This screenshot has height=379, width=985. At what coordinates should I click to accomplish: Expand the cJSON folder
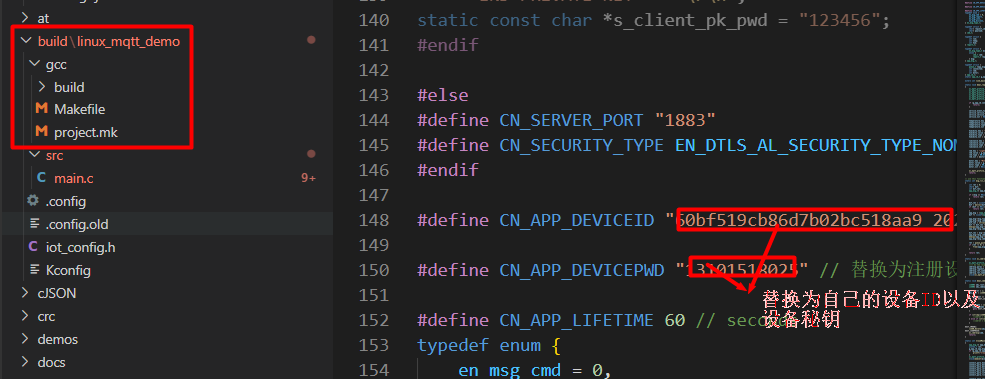pos(57,294)
